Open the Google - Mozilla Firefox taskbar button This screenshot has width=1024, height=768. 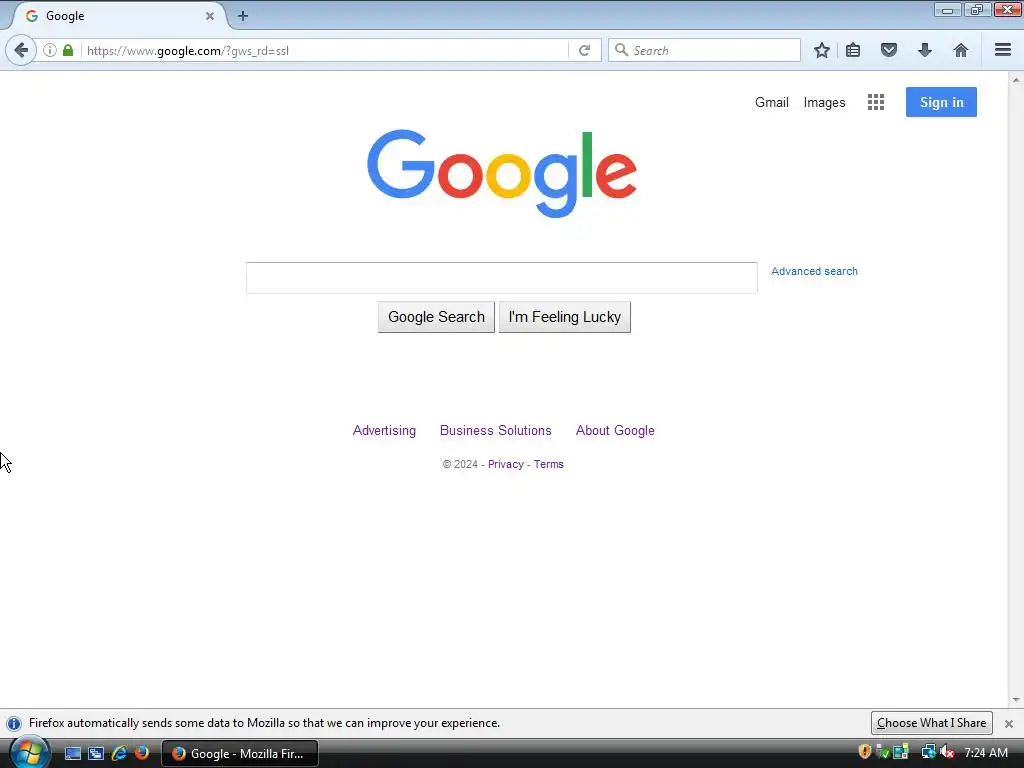point(240,754)
